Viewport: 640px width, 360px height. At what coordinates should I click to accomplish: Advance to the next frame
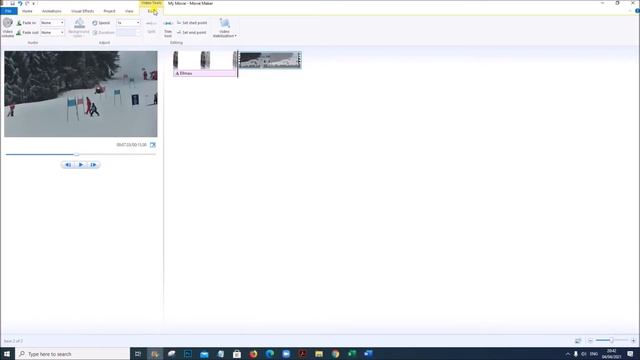click(x=93, y=165)
